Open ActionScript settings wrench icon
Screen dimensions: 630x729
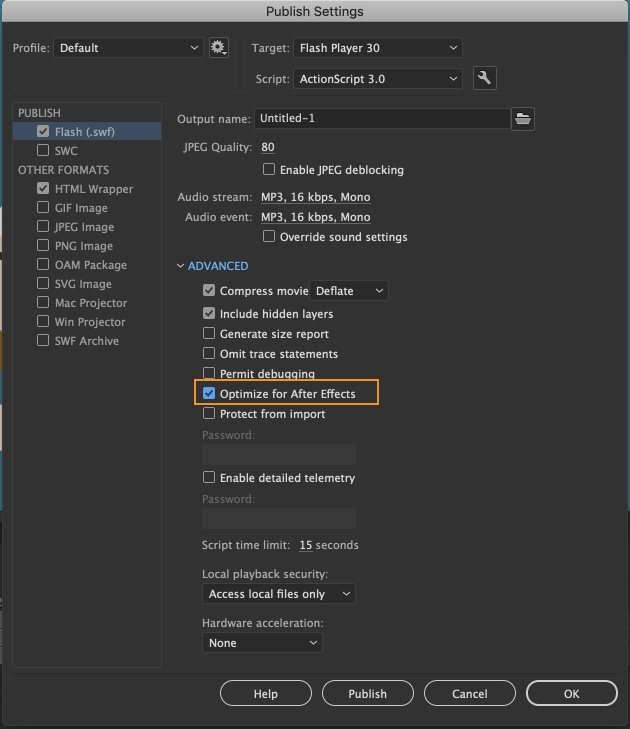coord(485,78)
